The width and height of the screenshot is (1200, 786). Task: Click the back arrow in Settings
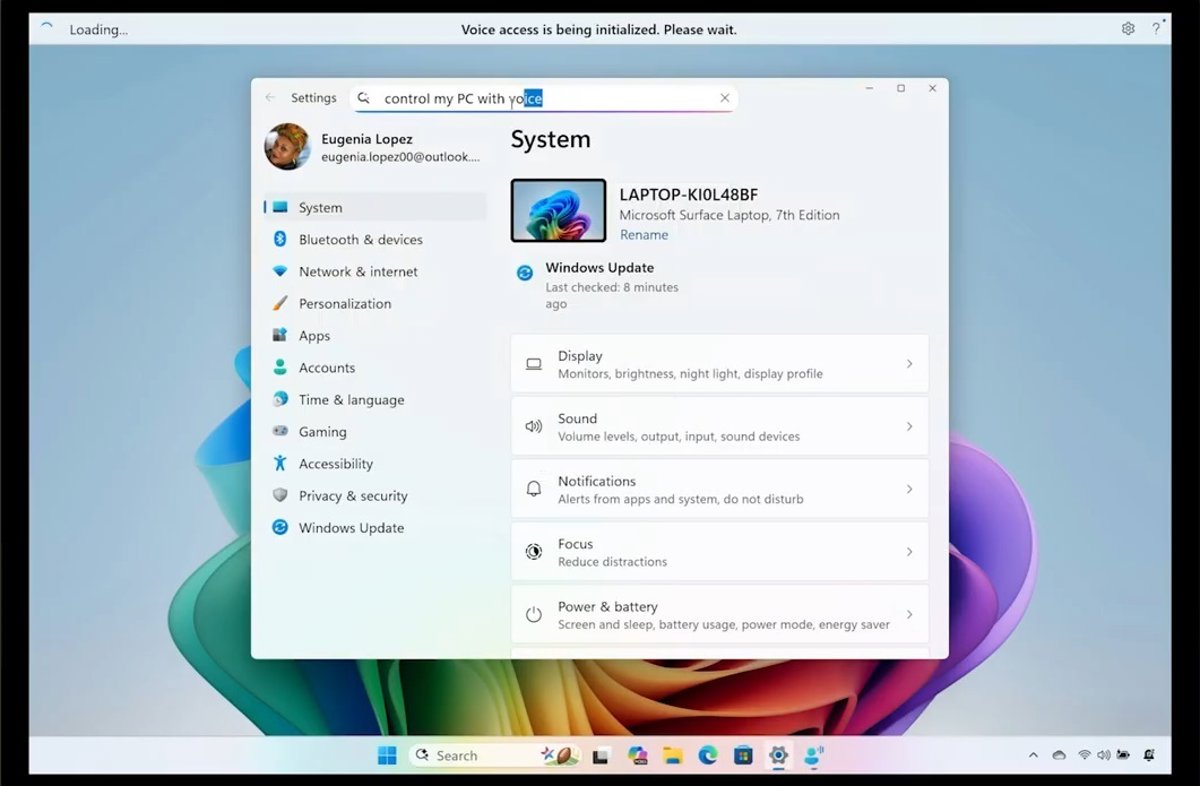coord(270,98)
